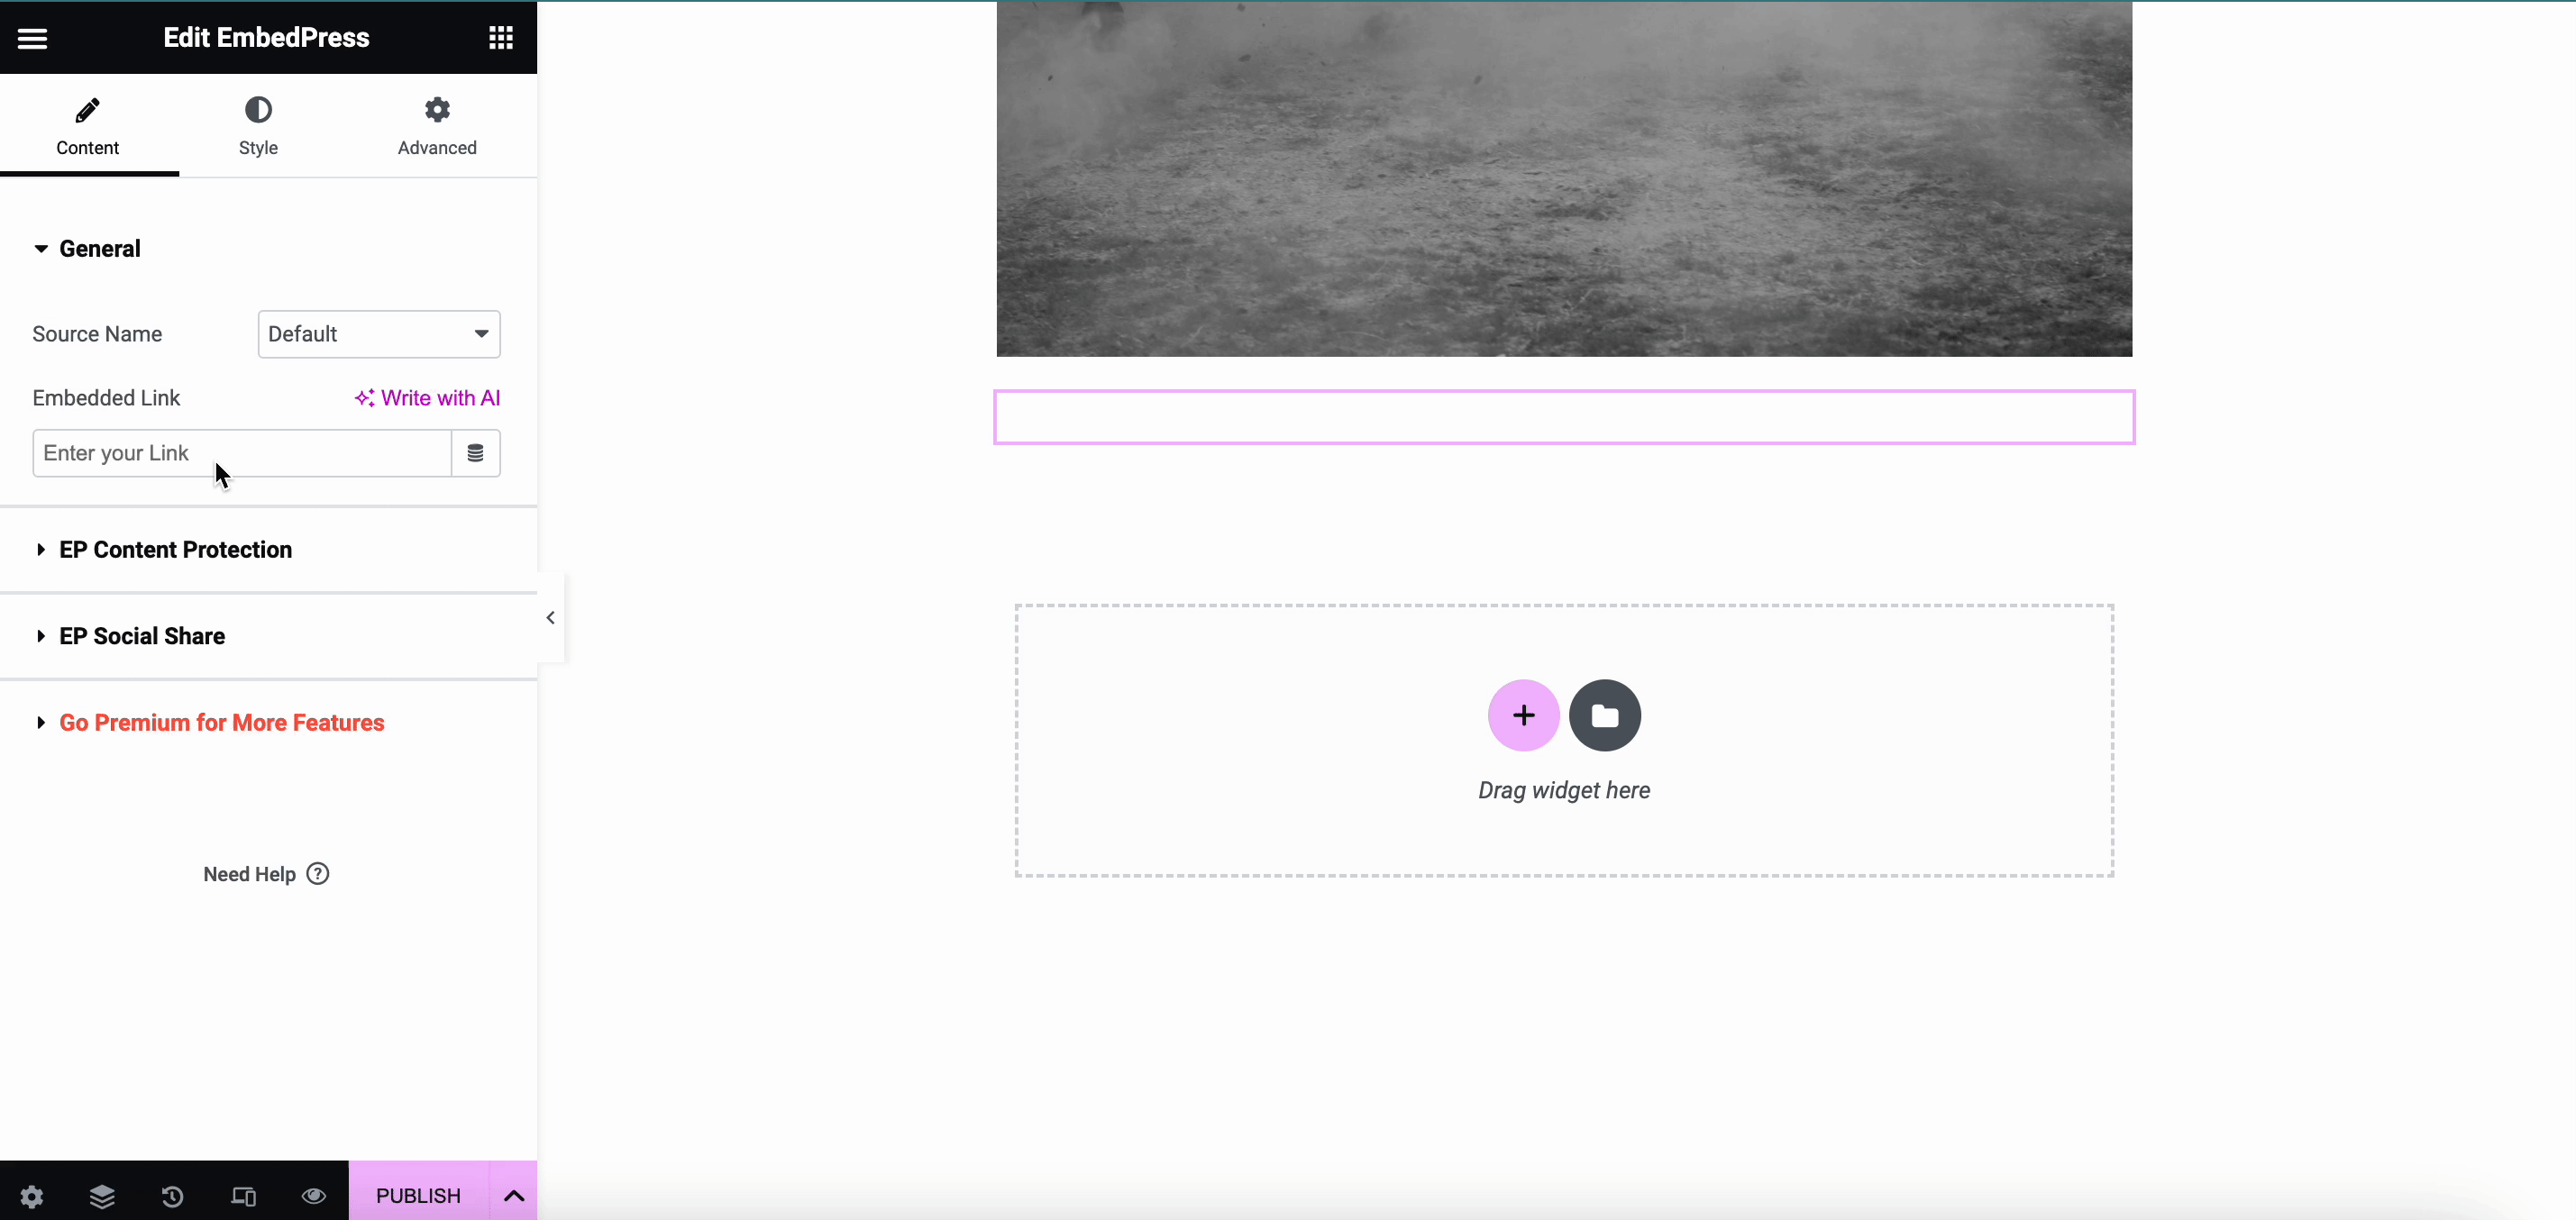The image size is (2576, 1220).
Task: Toggle the eye visibility icon bottom bar
Action: click(314, 1196)
